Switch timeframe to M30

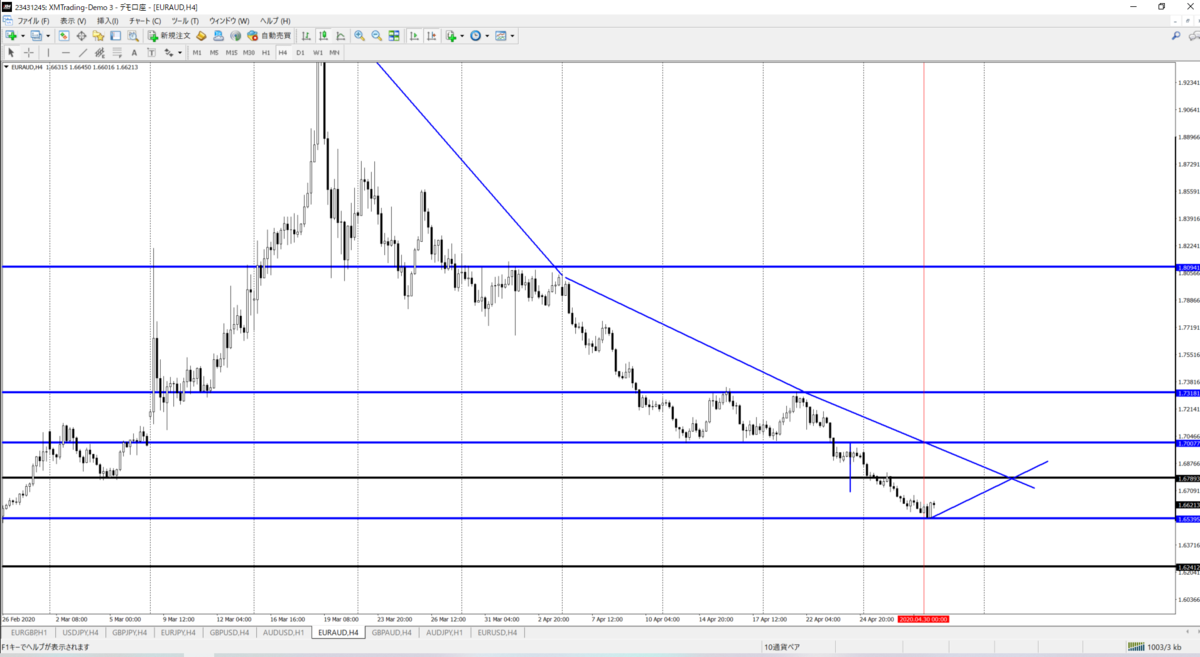coord(249,52)
